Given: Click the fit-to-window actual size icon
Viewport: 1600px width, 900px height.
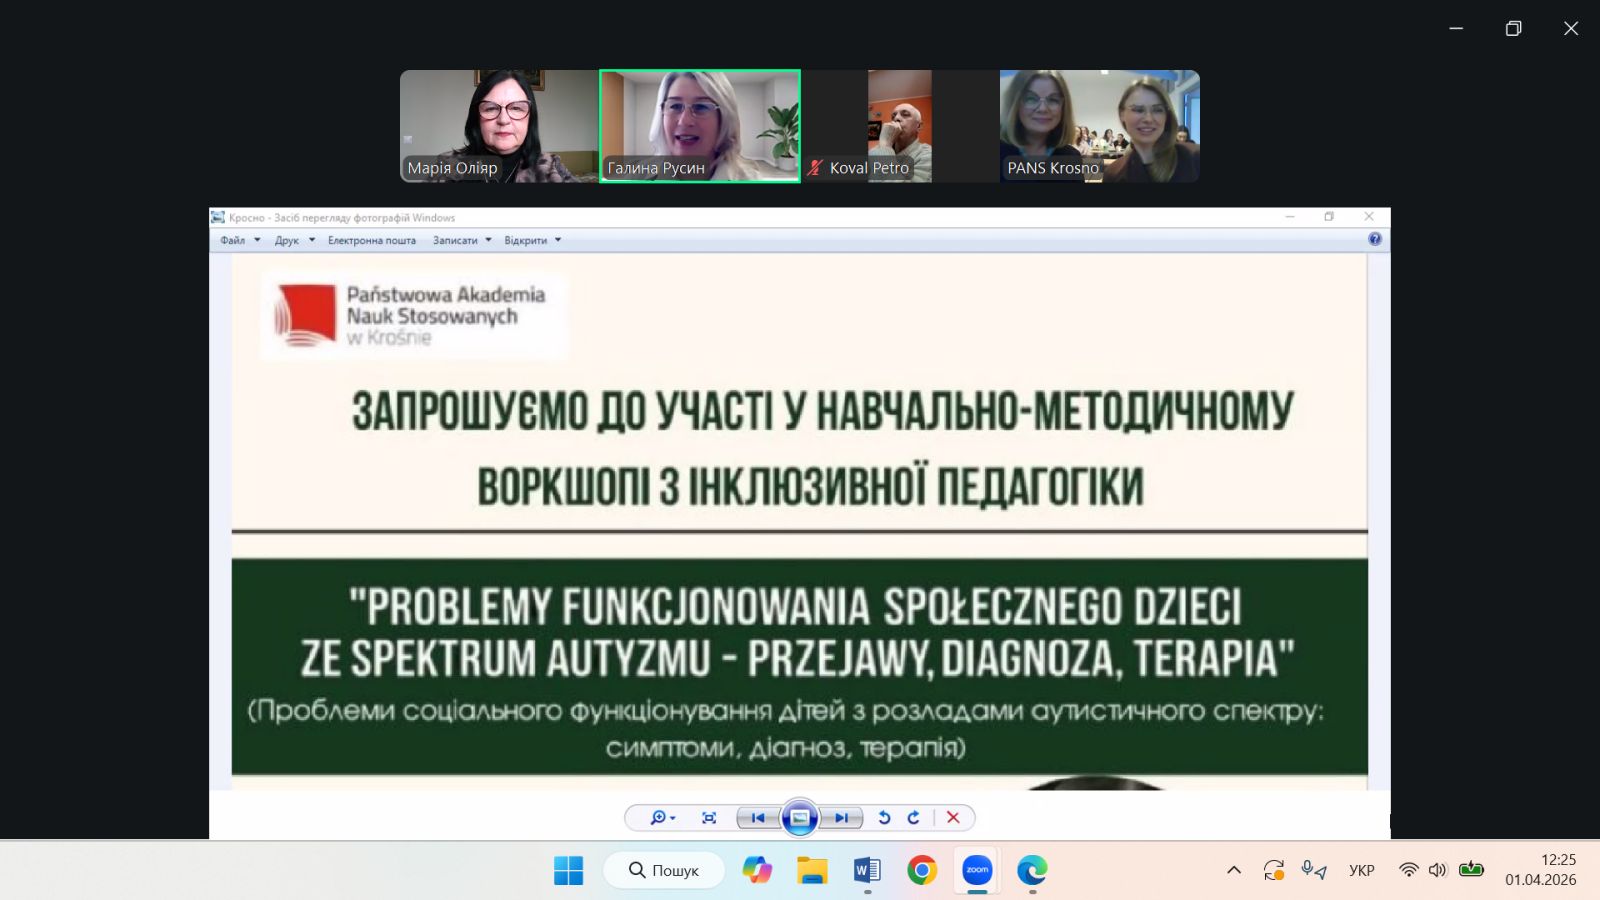Looking at the screenshot, I should click(709, 818).
